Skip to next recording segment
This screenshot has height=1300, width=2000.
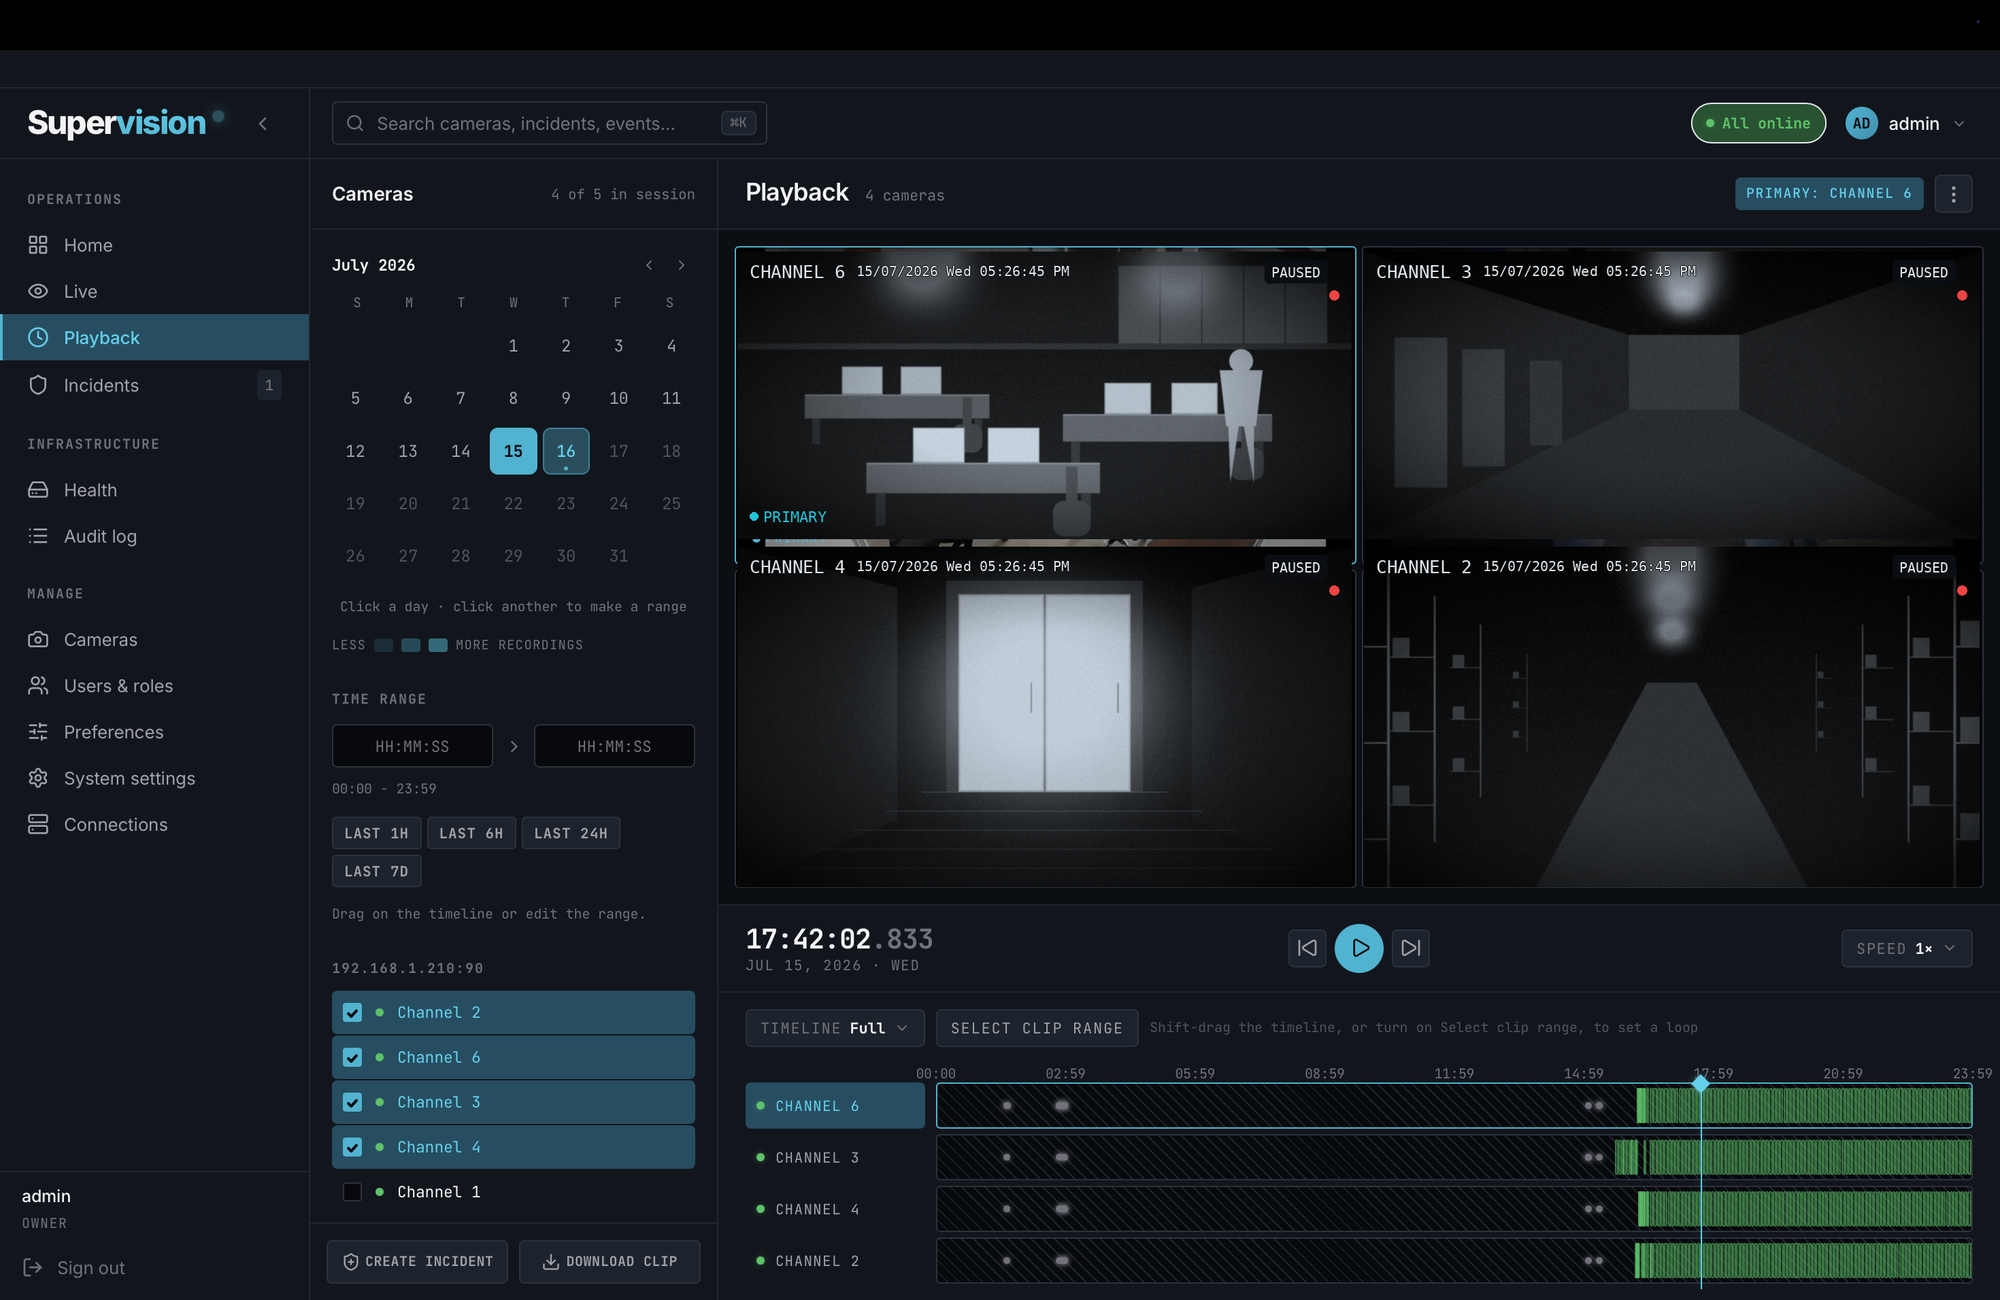(1411, 948)
